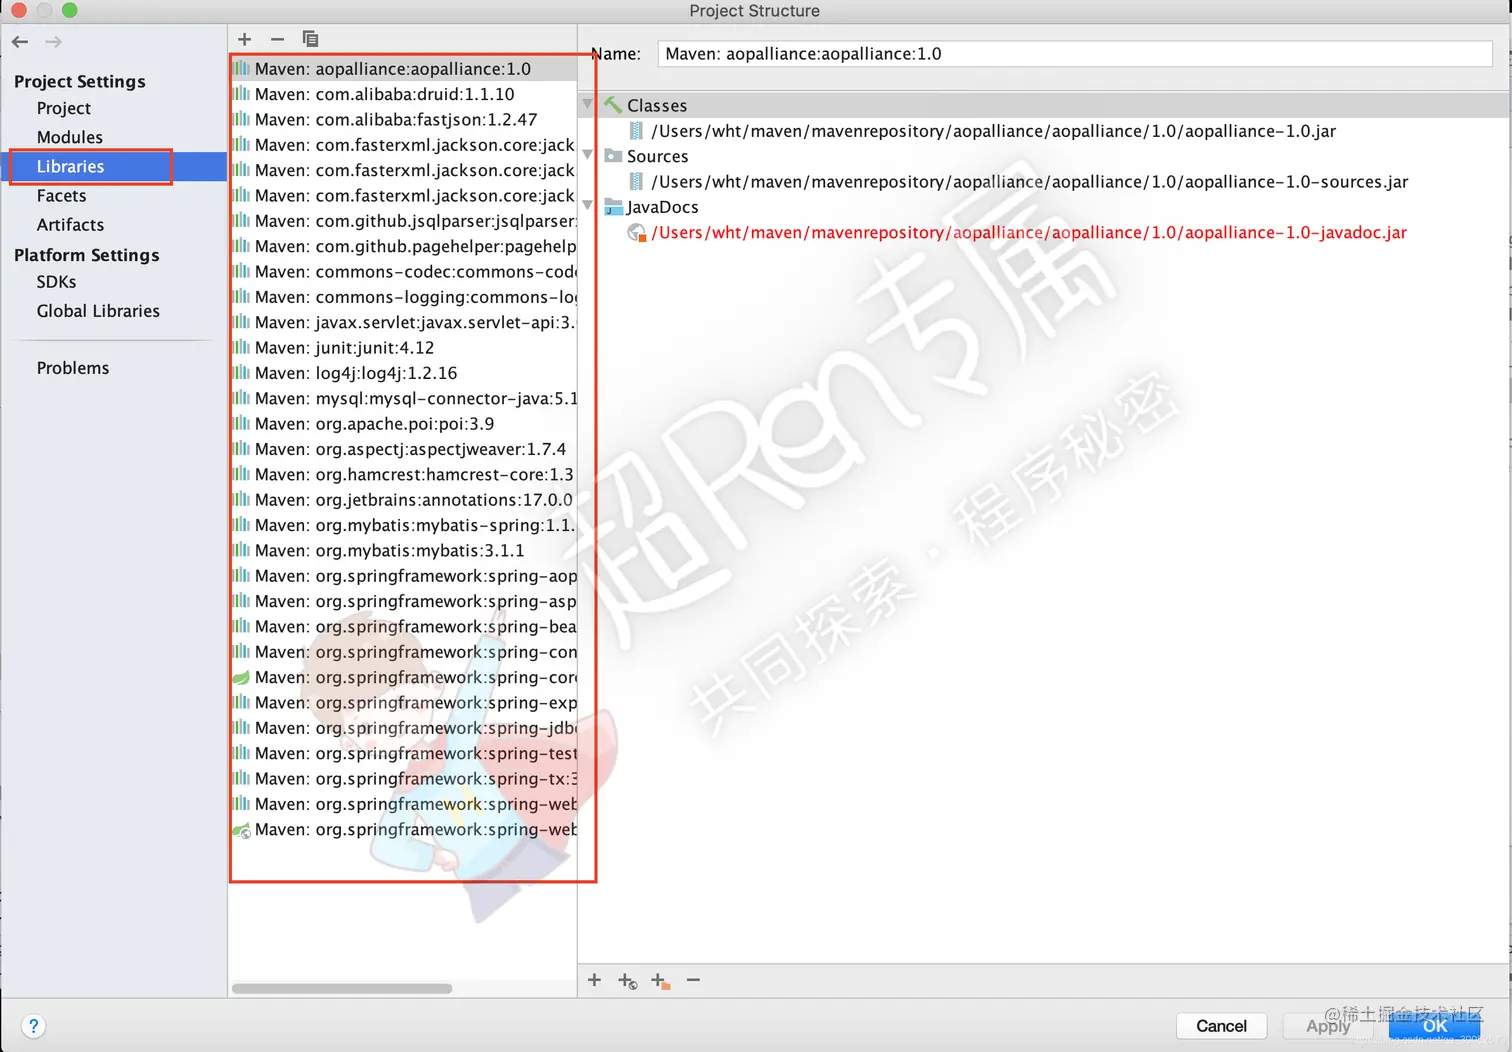Viewport: 1512px width, 1052px height.
Task: Remove root via bottom minus icon
Action: pos(693,980)
